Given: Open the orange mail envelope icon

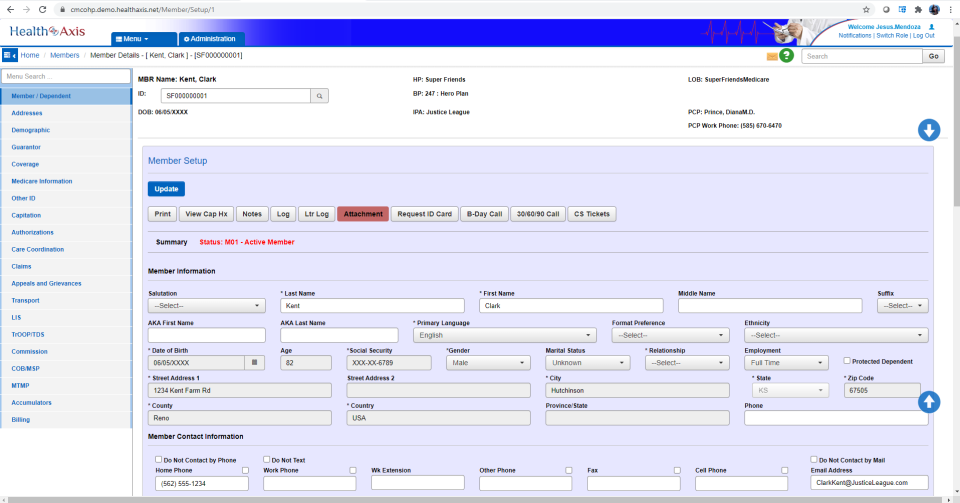Looking at the screenshot, I should pos(772,56).
